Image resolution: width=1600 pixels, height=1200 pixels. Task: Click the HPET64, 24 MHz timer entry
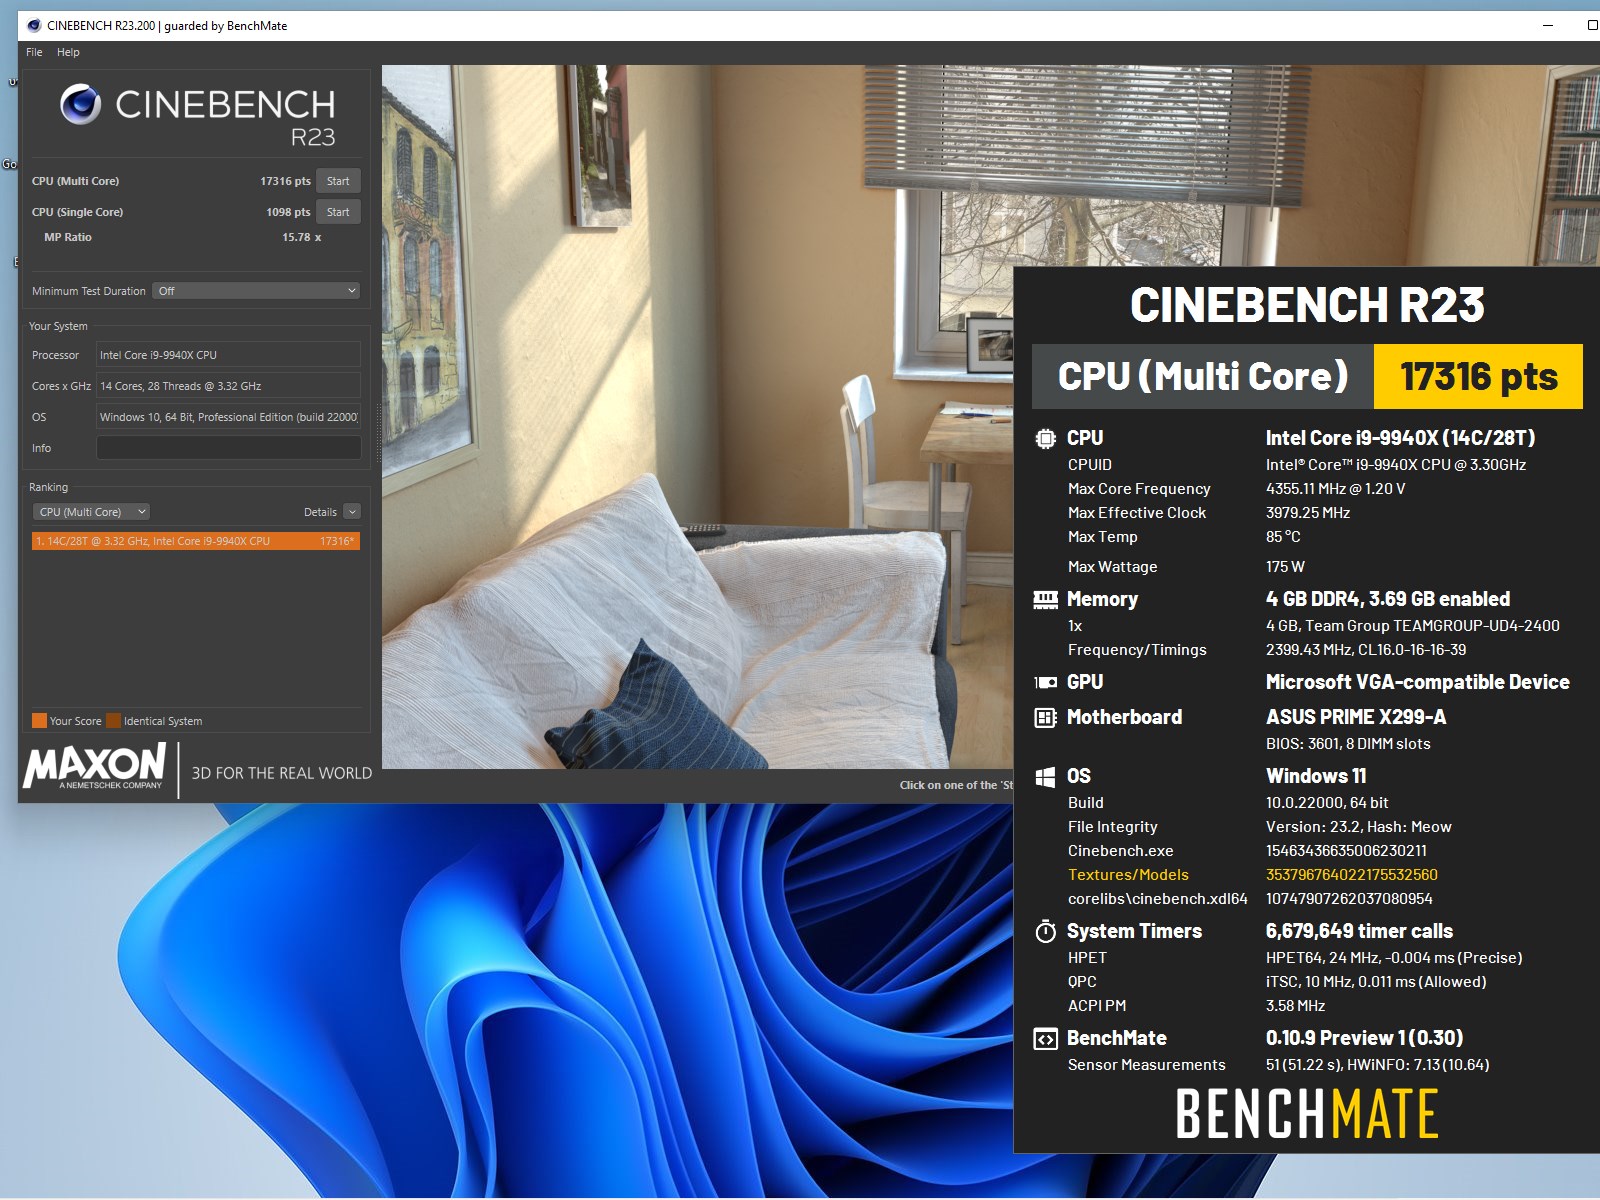(1394, 958)
